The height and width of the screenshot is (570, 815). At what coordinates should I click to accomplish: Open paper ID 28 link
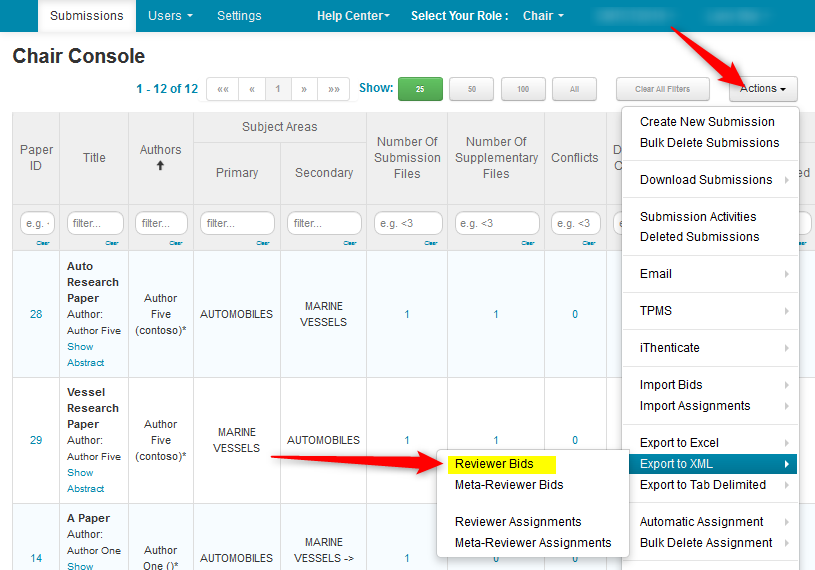[x=36, y=314]
